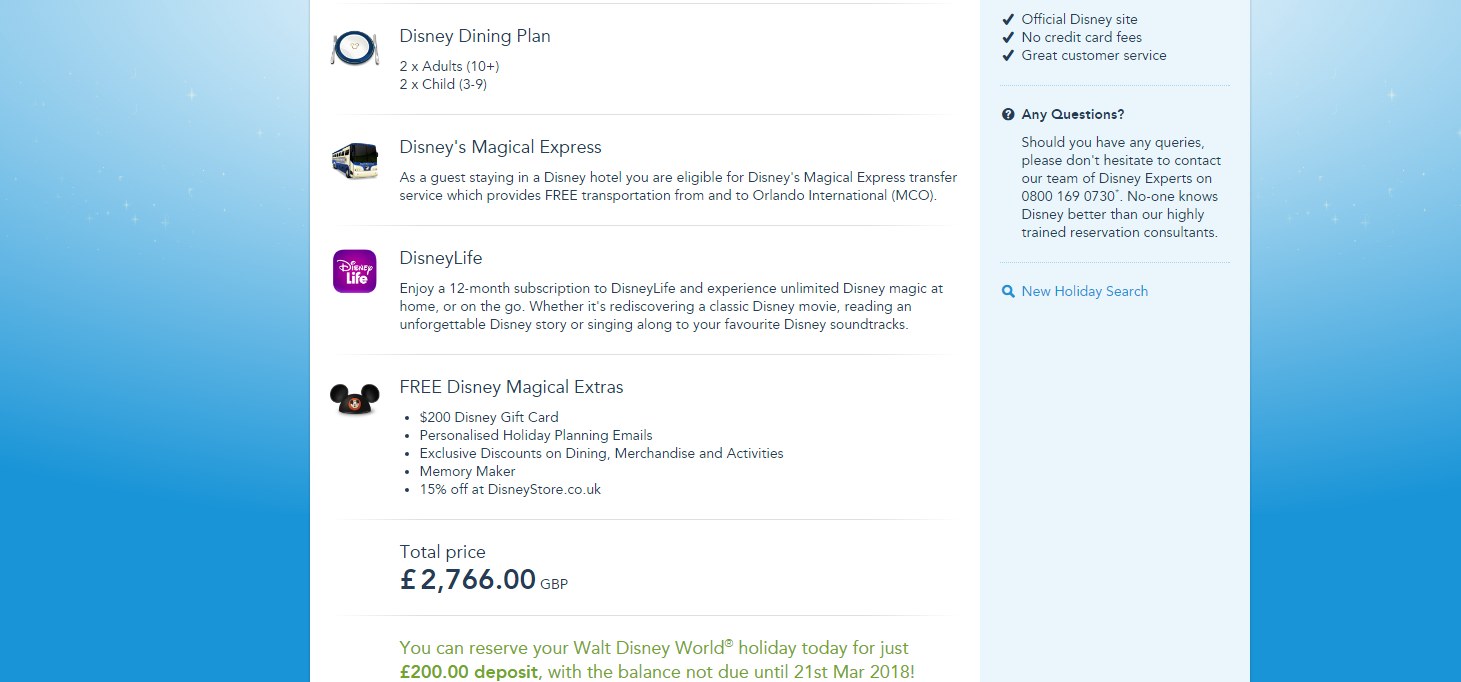The width and height of the screenshot is (1461, 682).
Task: Click the question mark icon beside Any Questions
Action: pyautogui.click(x=1008, y=115)
